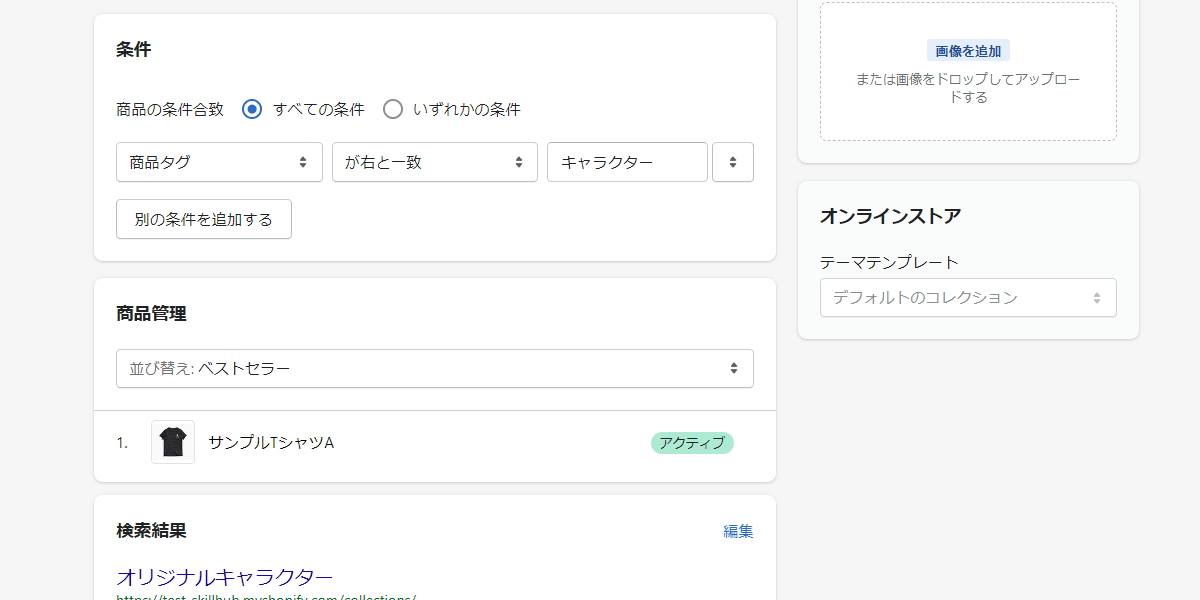Click the サンプルTシャツA product name

pyautogui.click(x=271, y=442)
